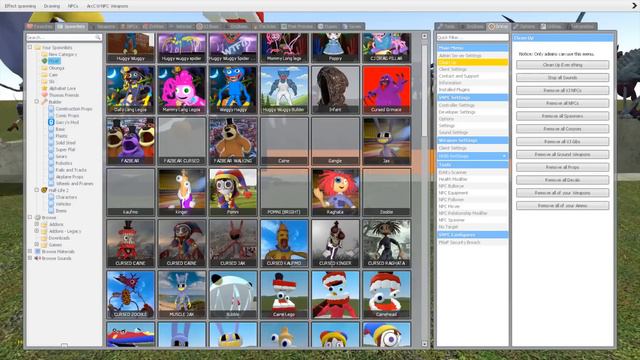Spawn the Gangle icon
This screenshot has height=360, width=640.
pos(336,141)
